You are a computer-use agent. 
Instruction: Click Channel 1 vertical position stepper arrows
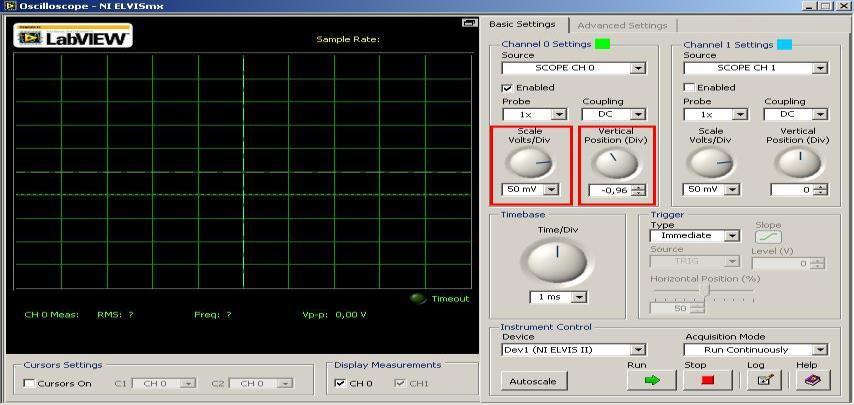tap(821, 189)
